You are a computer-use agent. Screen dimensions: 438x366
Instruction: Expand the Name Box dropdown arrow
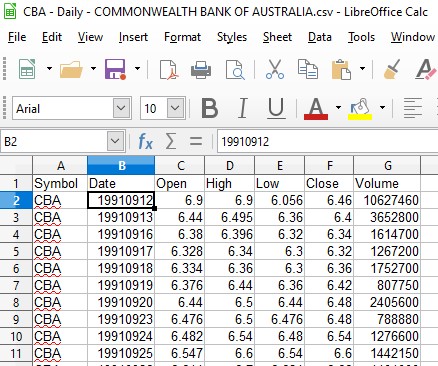click(x=115, y=141)
